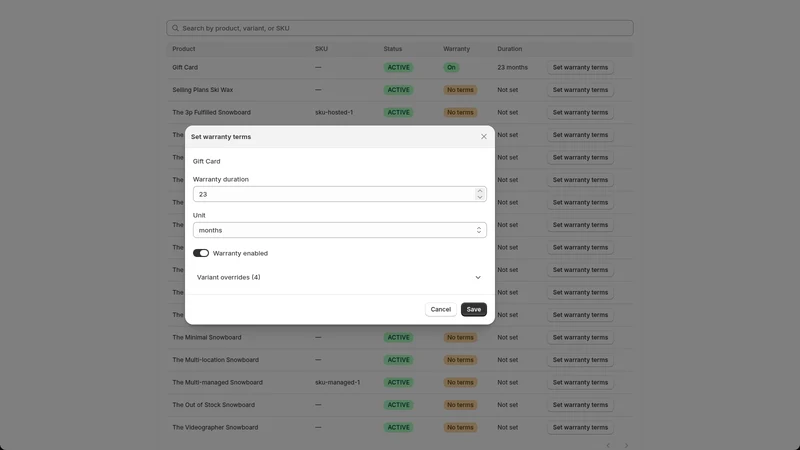Save the warranty terms
Screen dimensions: 800x450
point(473,310)
